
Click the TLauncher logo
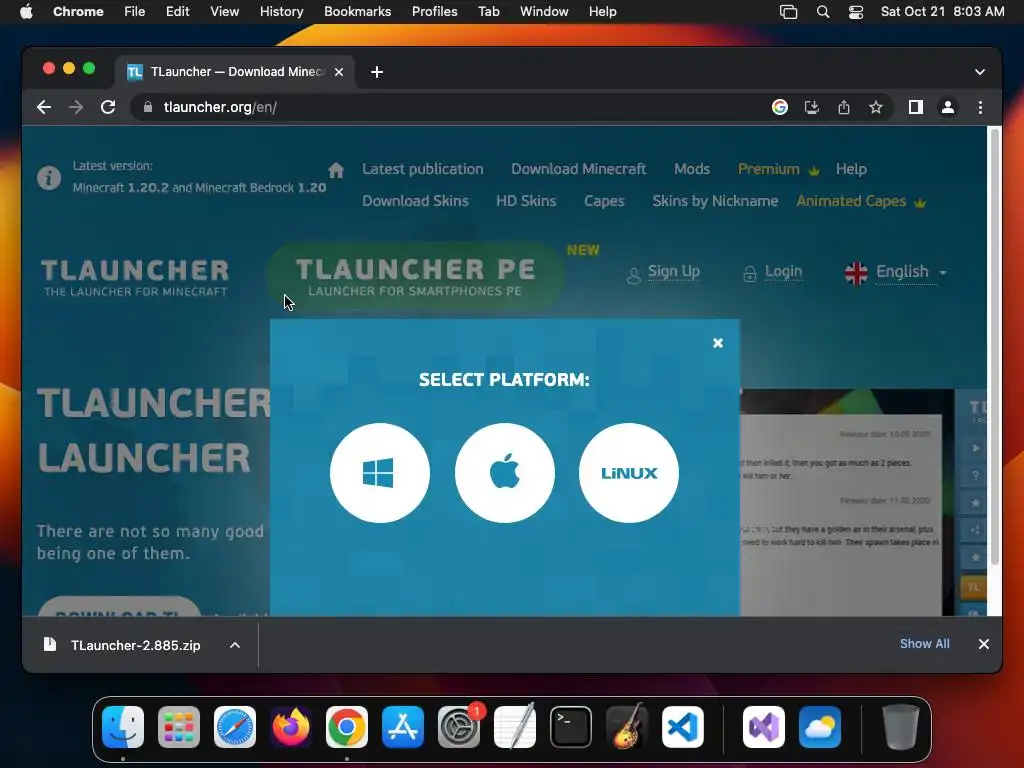pos(135,277)
